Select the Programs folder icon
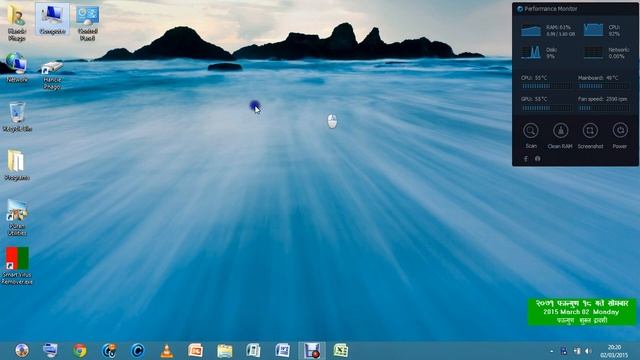Viewport: 640px width, 360px height. (17, 165)
